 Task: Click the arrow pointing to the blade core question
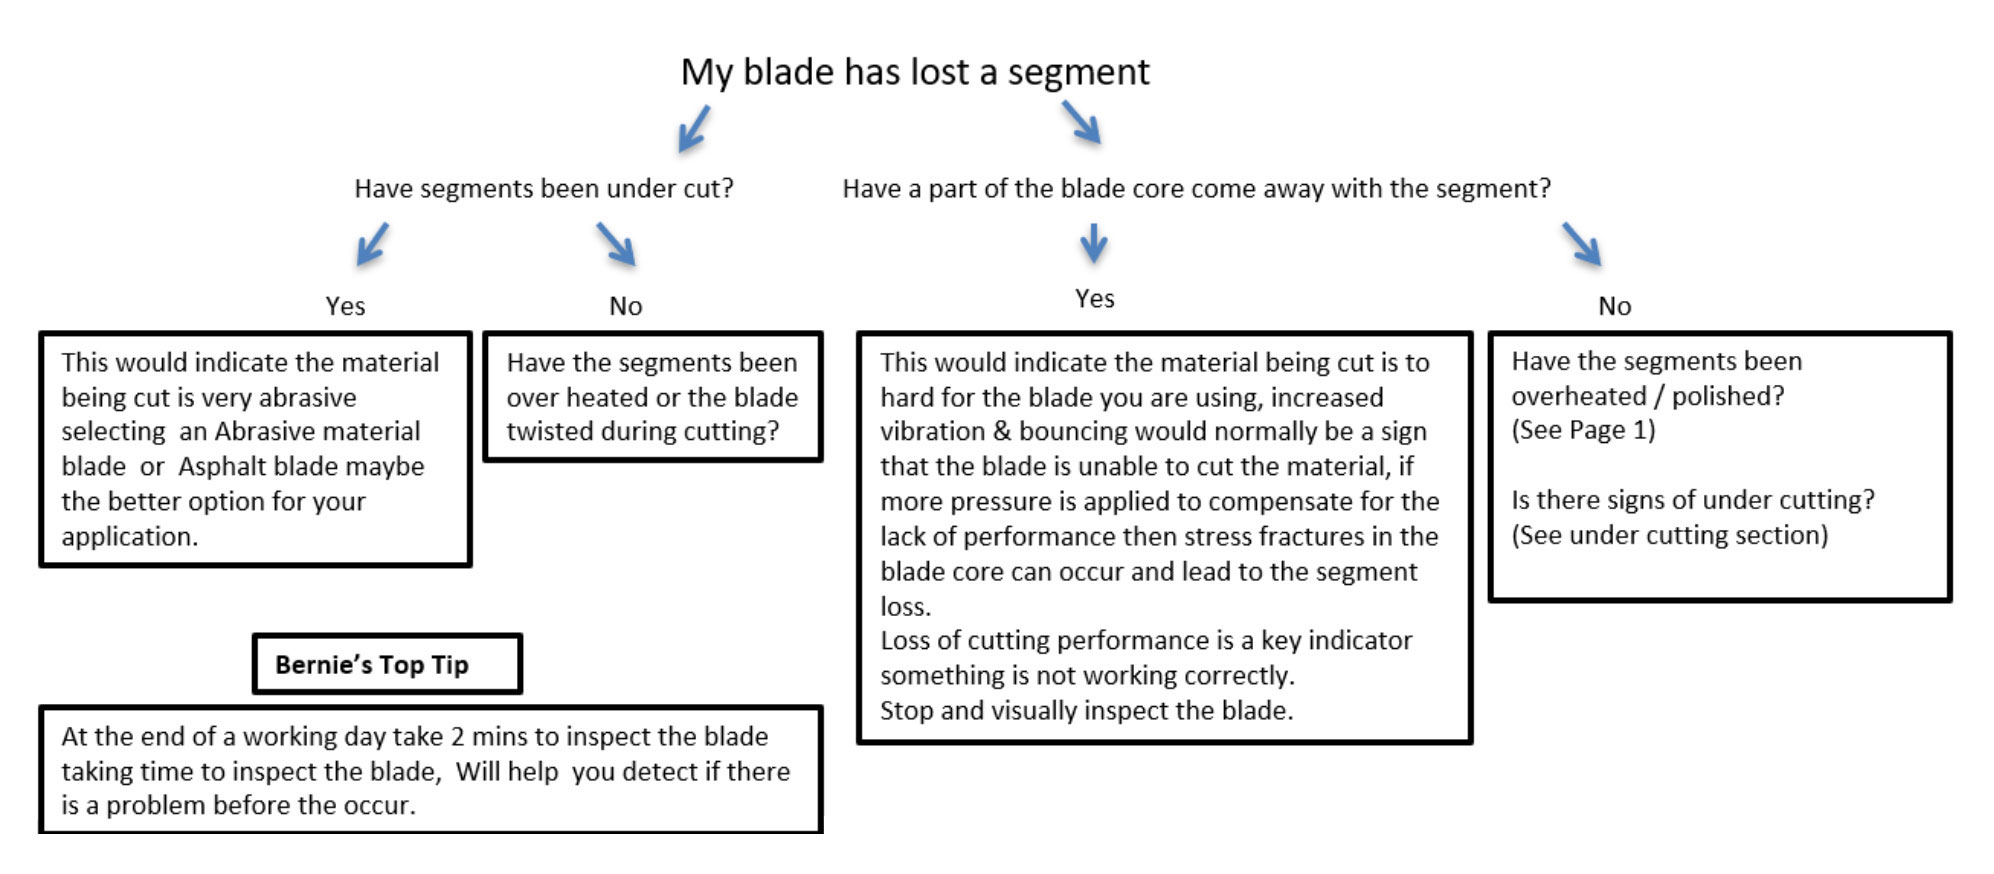[x=1081, y=121]
